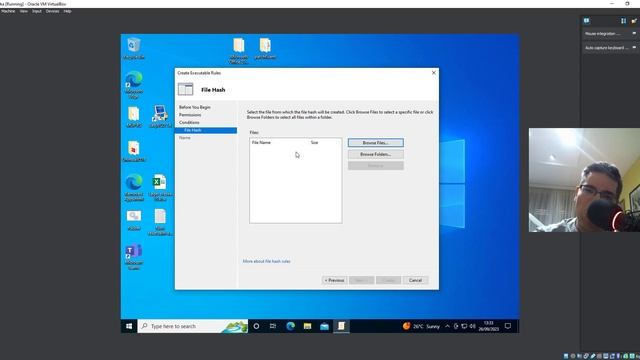This screenshot has height=360, width=640.
Task: Open the Microsoft Teams desktop shortcut
Action: 134,257
